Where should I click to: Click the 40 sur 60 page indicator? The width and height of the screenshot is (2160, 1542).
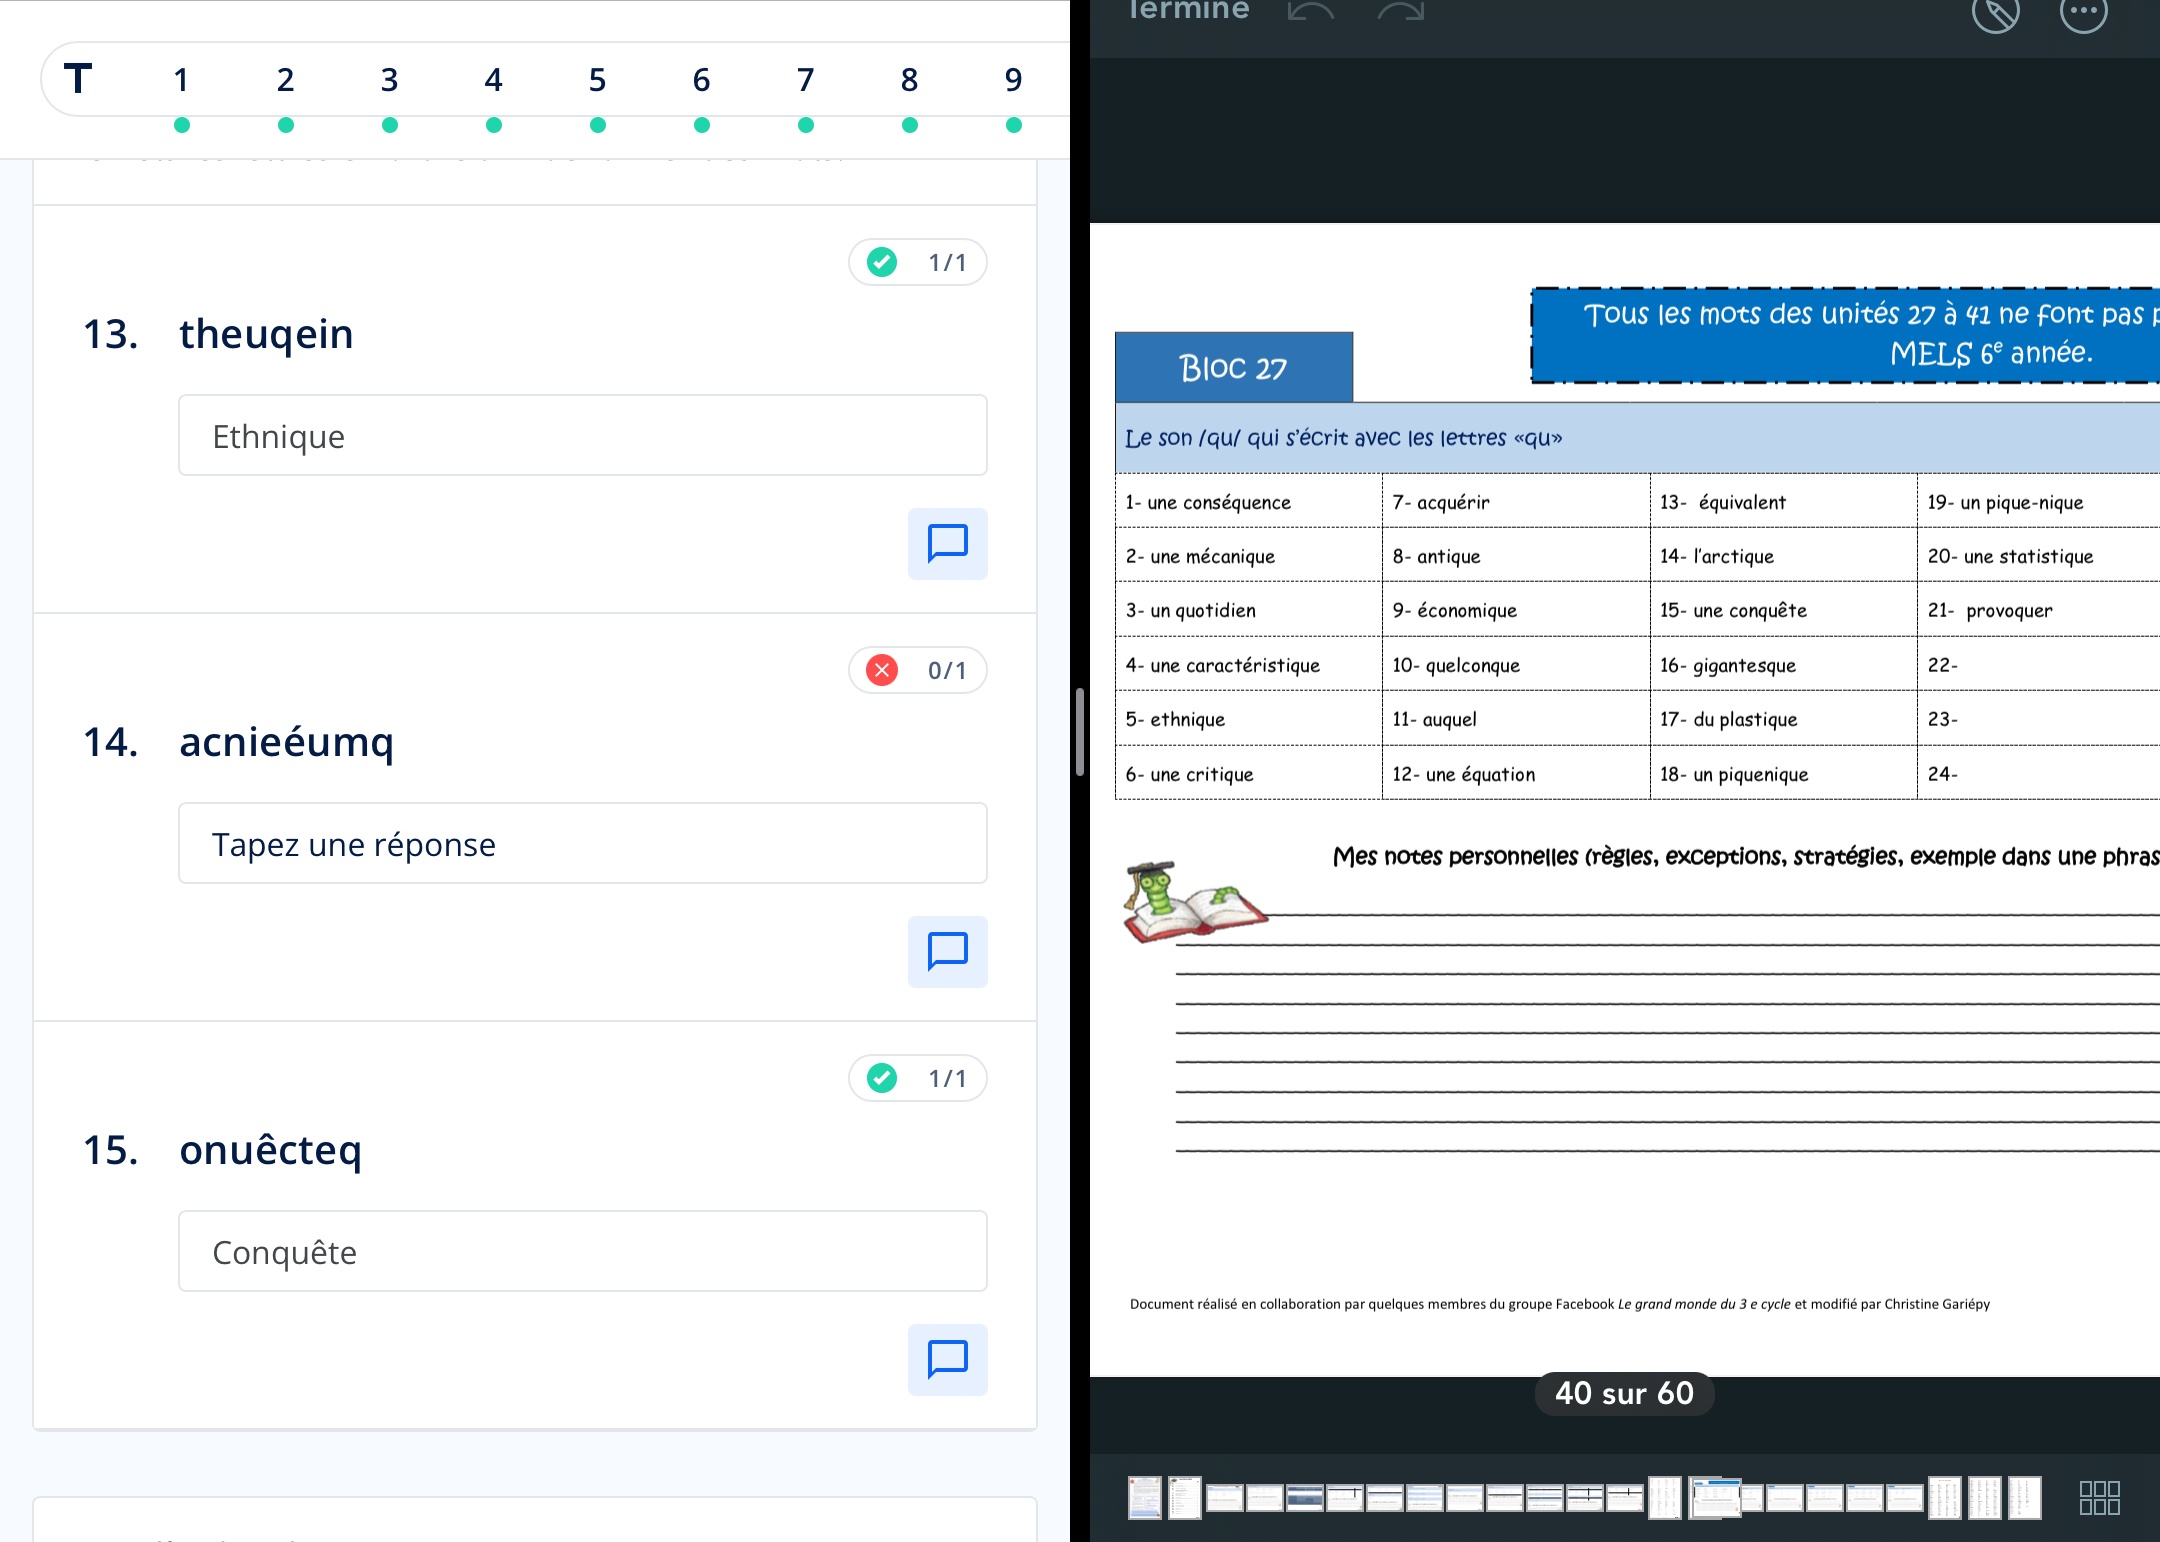[1624, 1393]
